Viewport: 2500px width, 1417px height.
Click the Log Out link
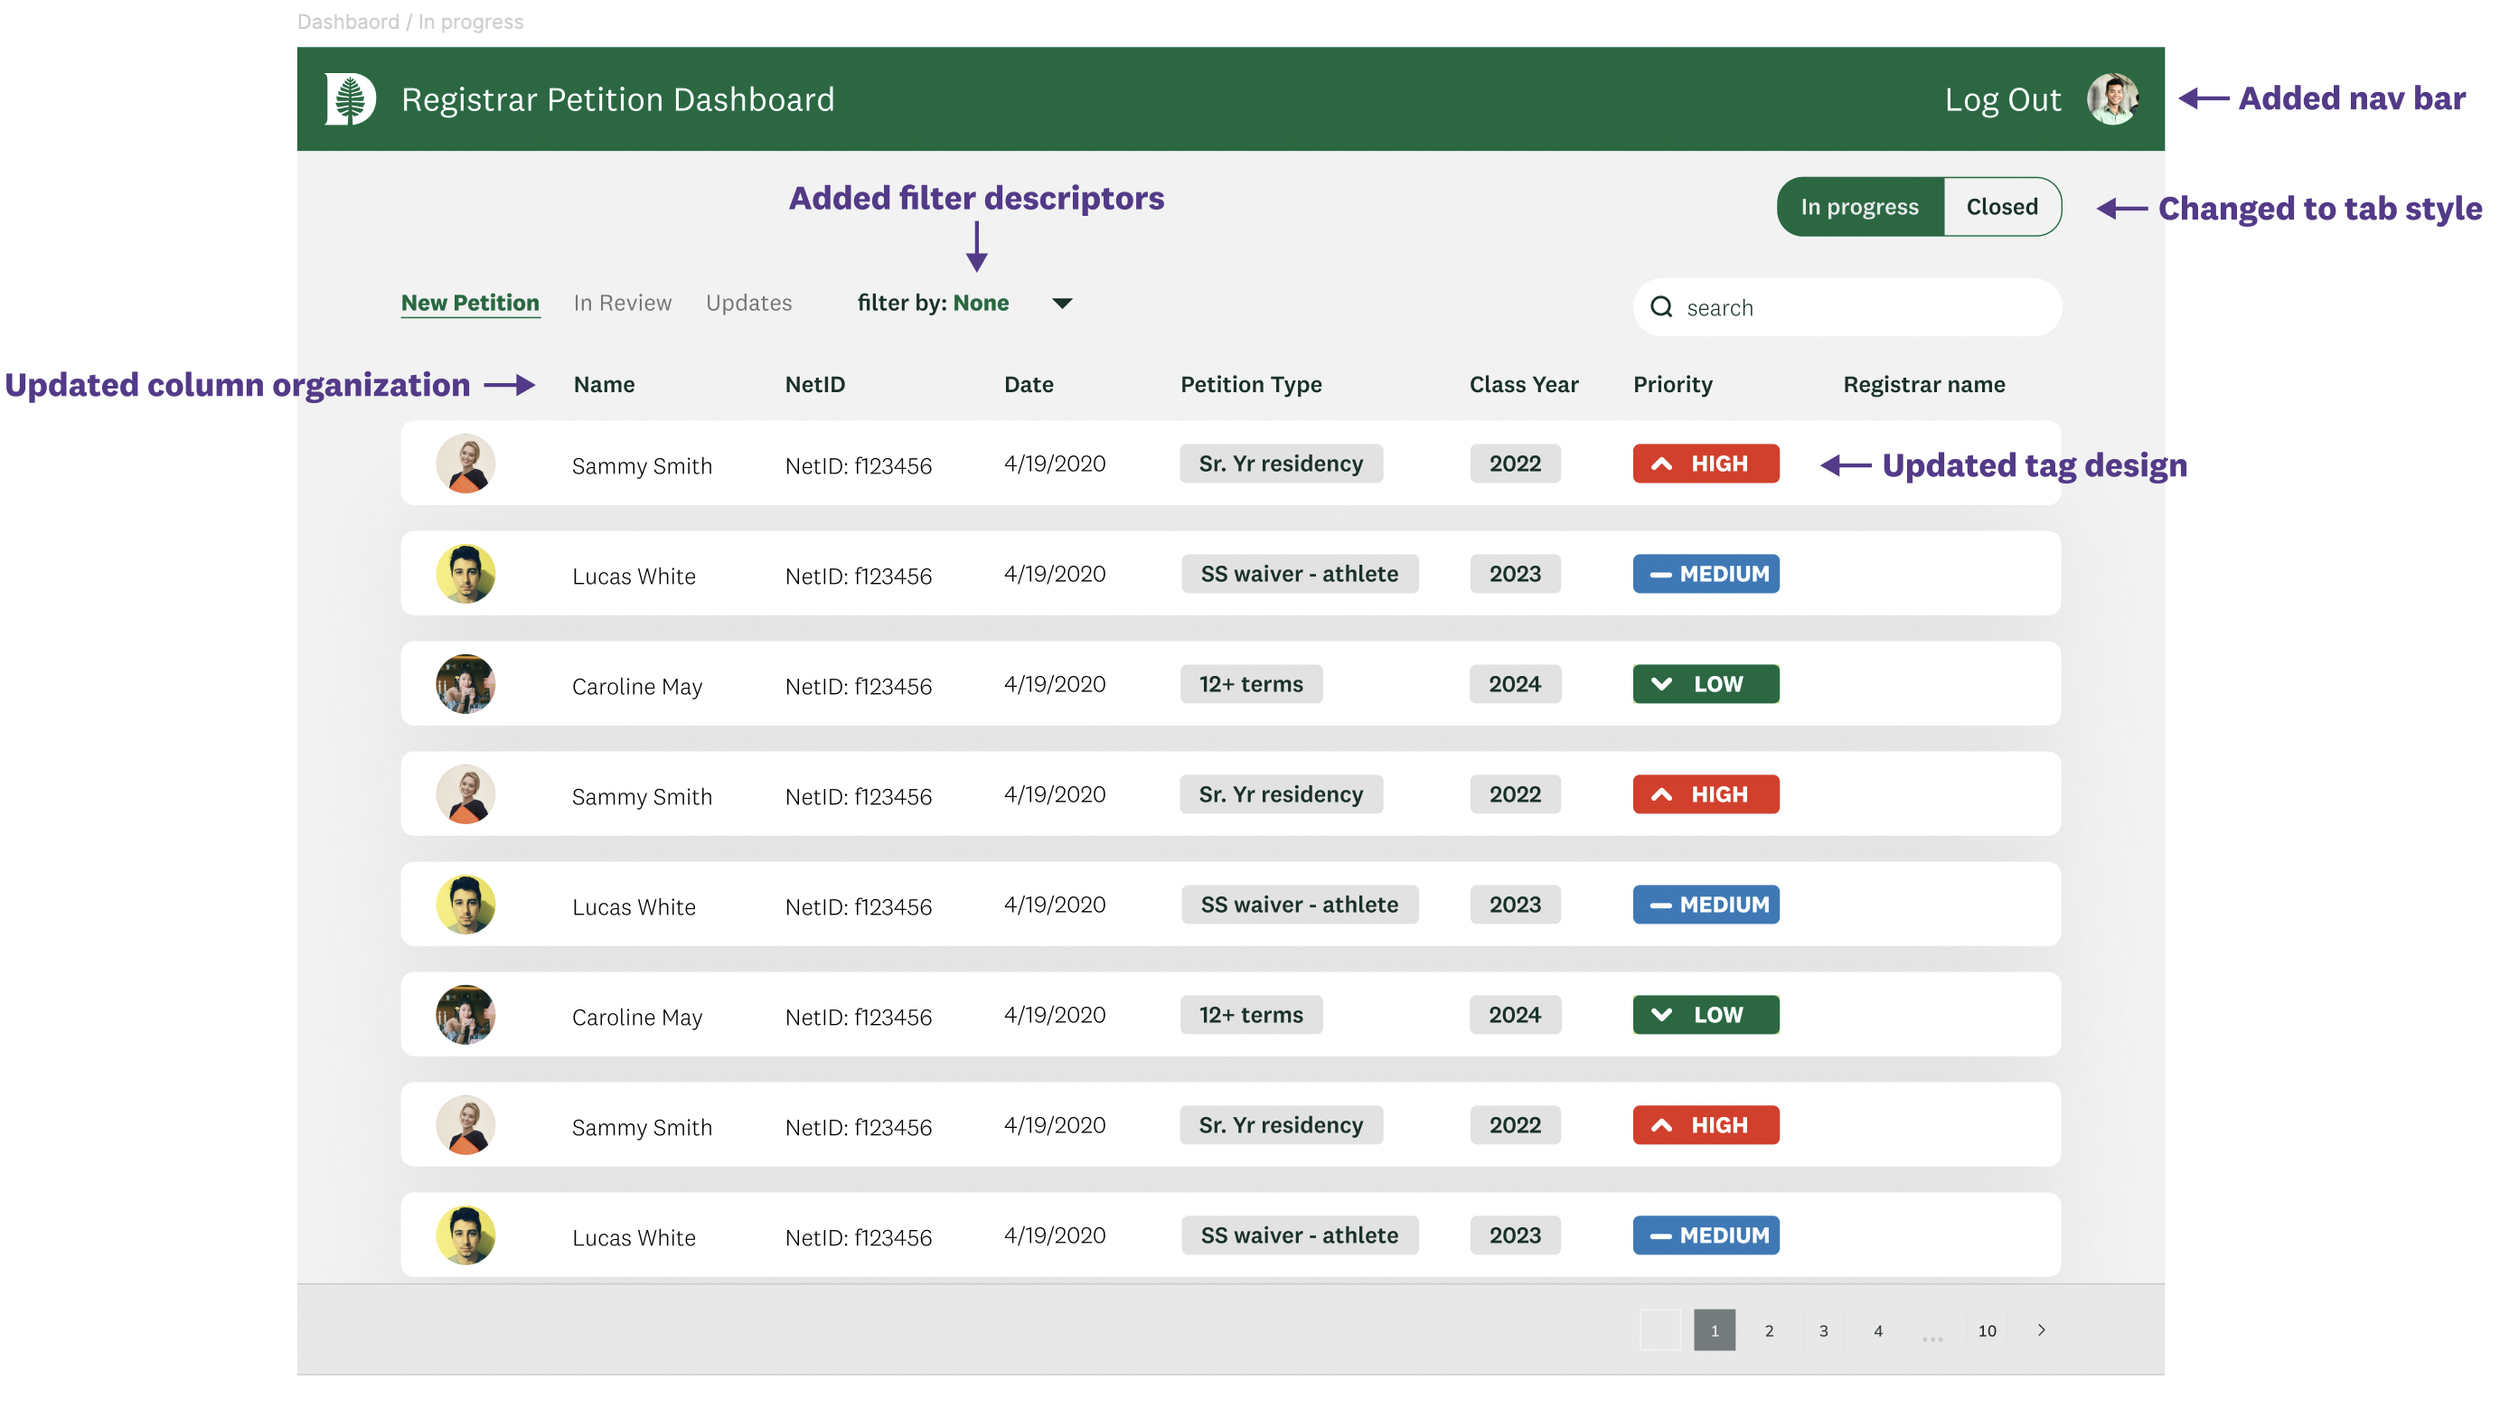tap(2002, 100)
